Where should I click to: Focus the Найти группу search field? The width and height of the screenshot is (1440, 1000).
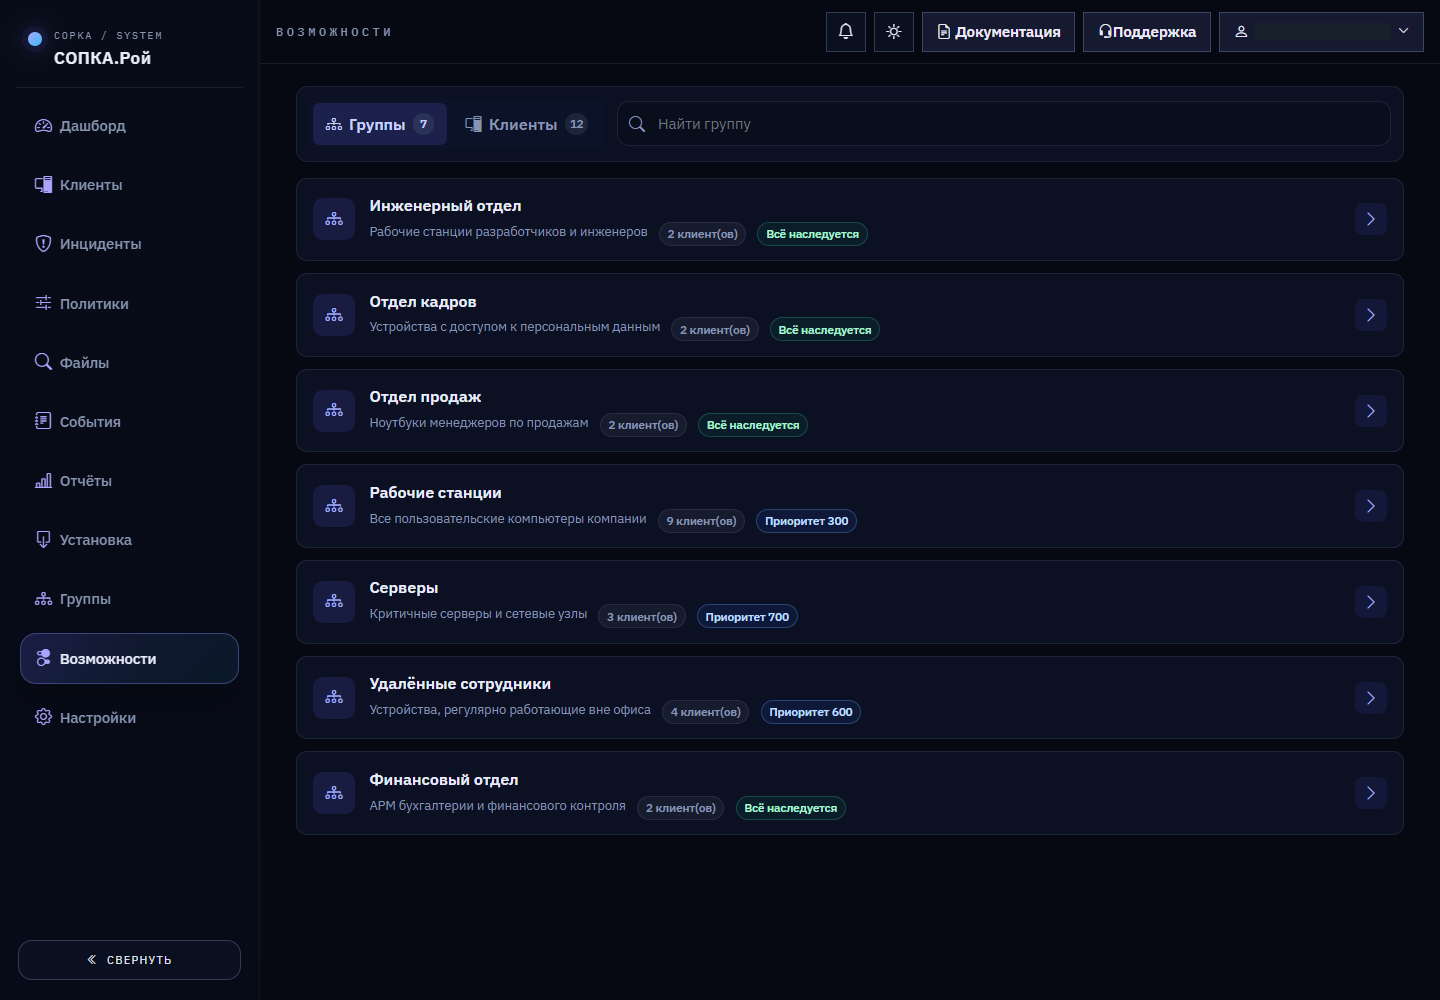pyautogui.click(x=1004, y=124)
